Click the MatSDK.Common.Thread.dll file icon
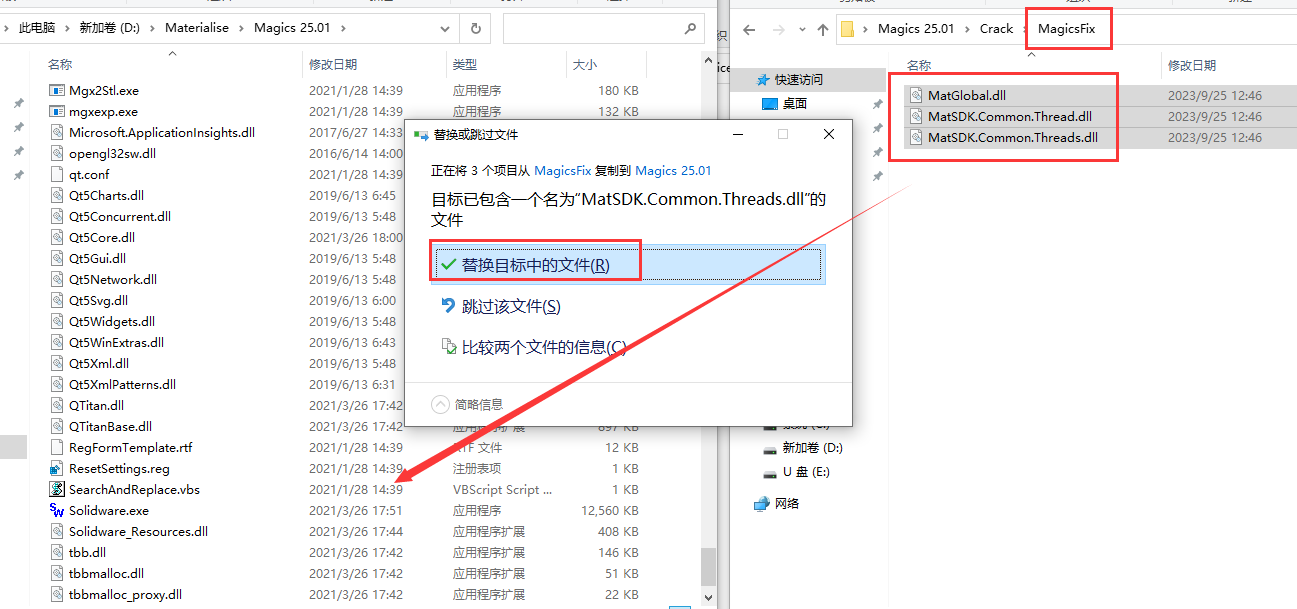Image resolution: width=1297 pixels, height=609 pixels. 916,117
